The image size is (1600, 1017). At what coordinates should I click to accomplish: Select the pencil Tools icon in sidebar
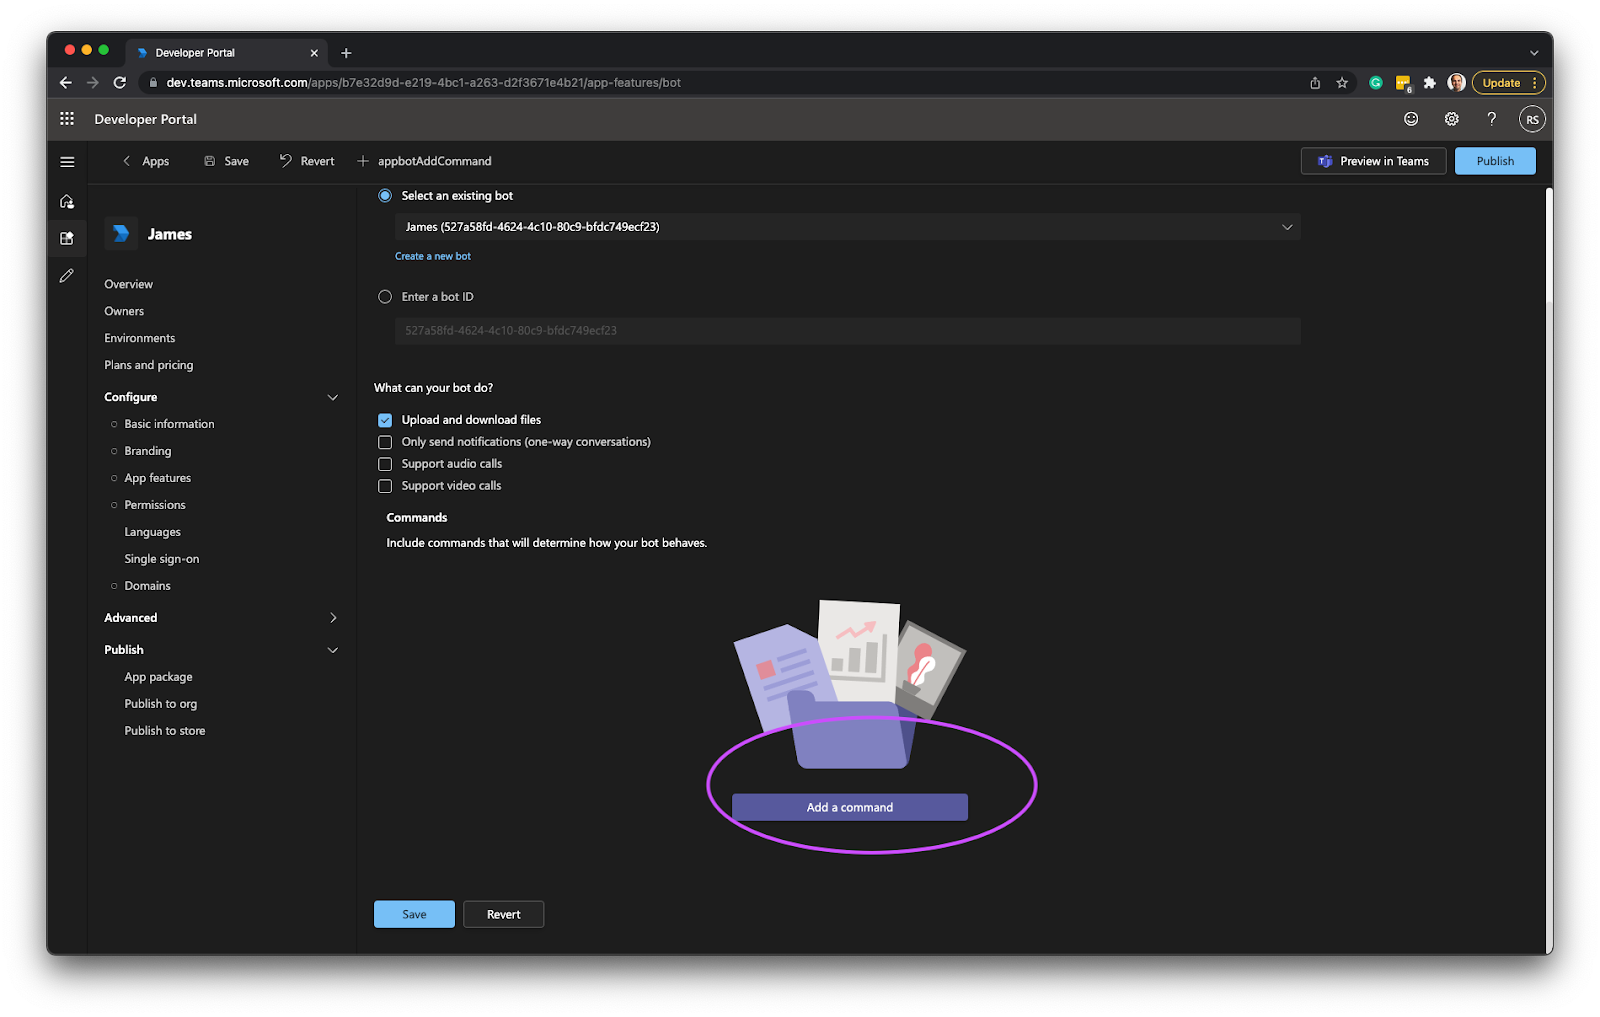[x=66, y=275]
